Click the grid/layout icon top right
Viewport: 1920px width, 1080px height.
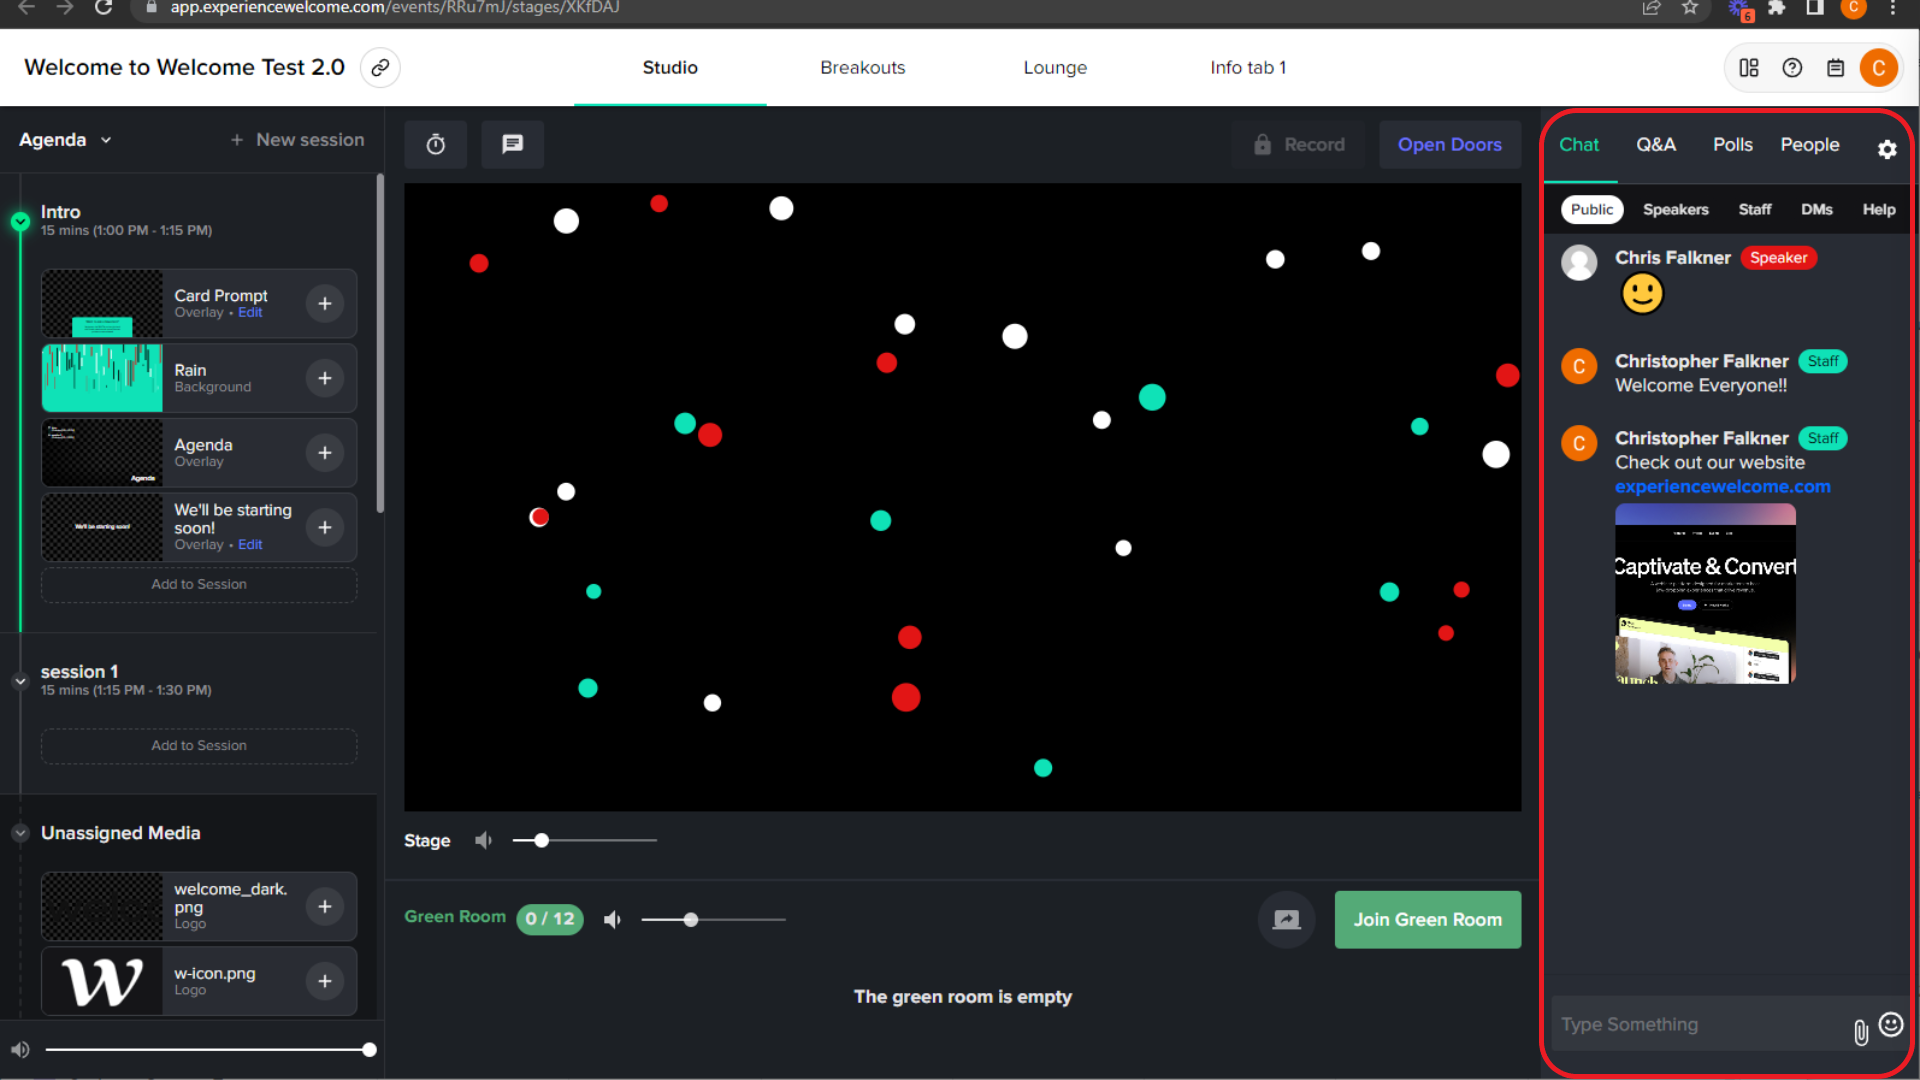pyautogui.click(x=1749, y=67)
